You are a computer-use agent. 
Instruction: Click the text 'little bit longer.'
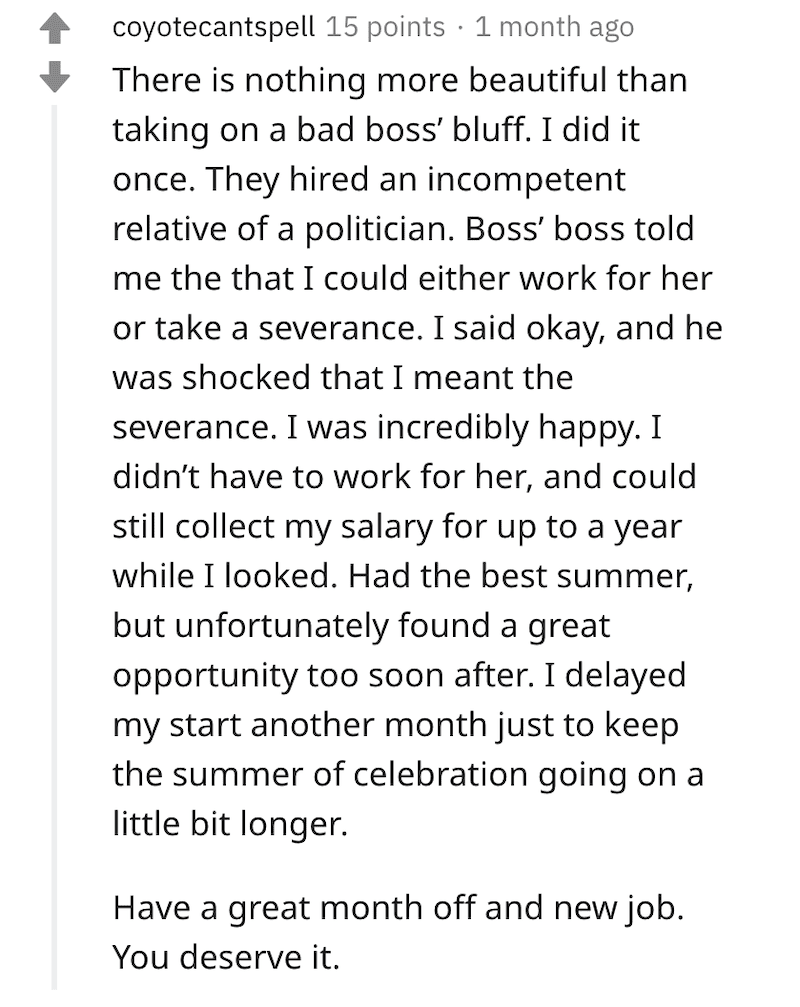click(x=230, y=824)
